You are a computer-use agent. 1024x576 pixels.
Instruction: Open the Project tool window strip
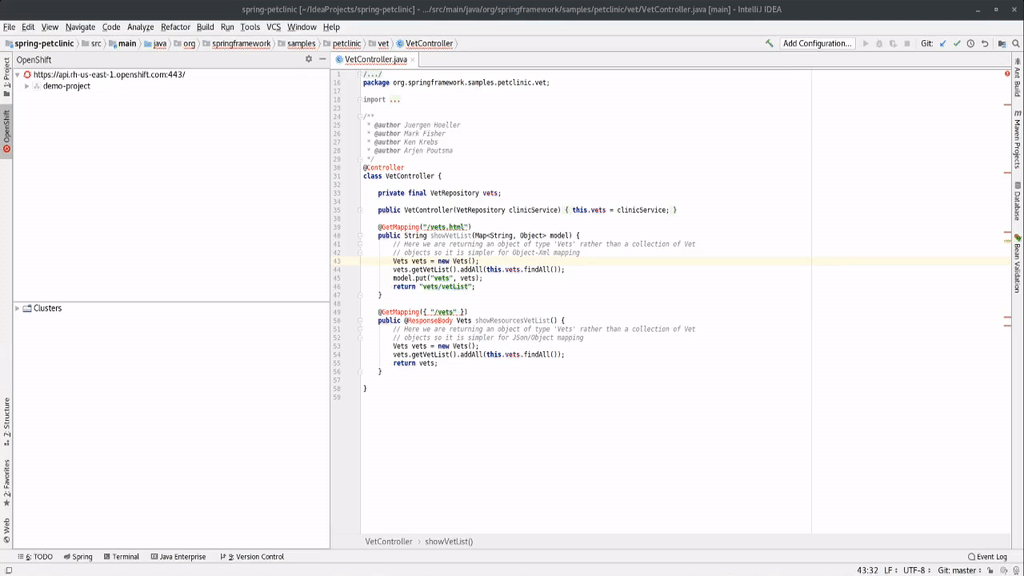point(7,78)
